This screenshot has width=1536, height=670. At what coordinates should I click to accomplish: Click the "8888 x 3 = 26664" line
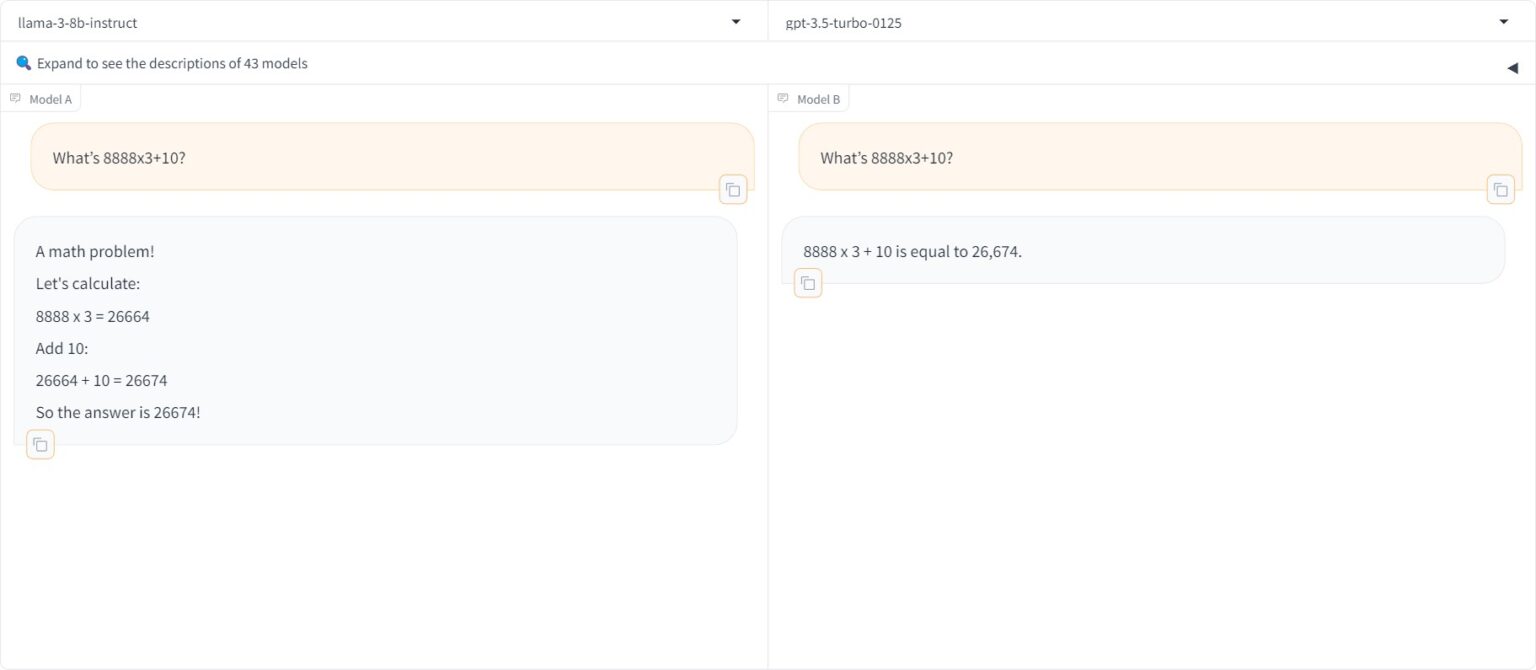[x=92, y=316]
